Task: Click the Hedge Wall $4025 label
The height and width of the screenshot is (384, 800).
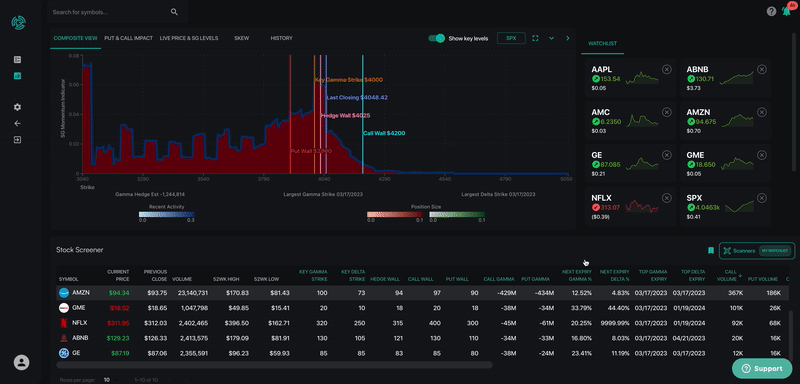Action: [345, 115]
